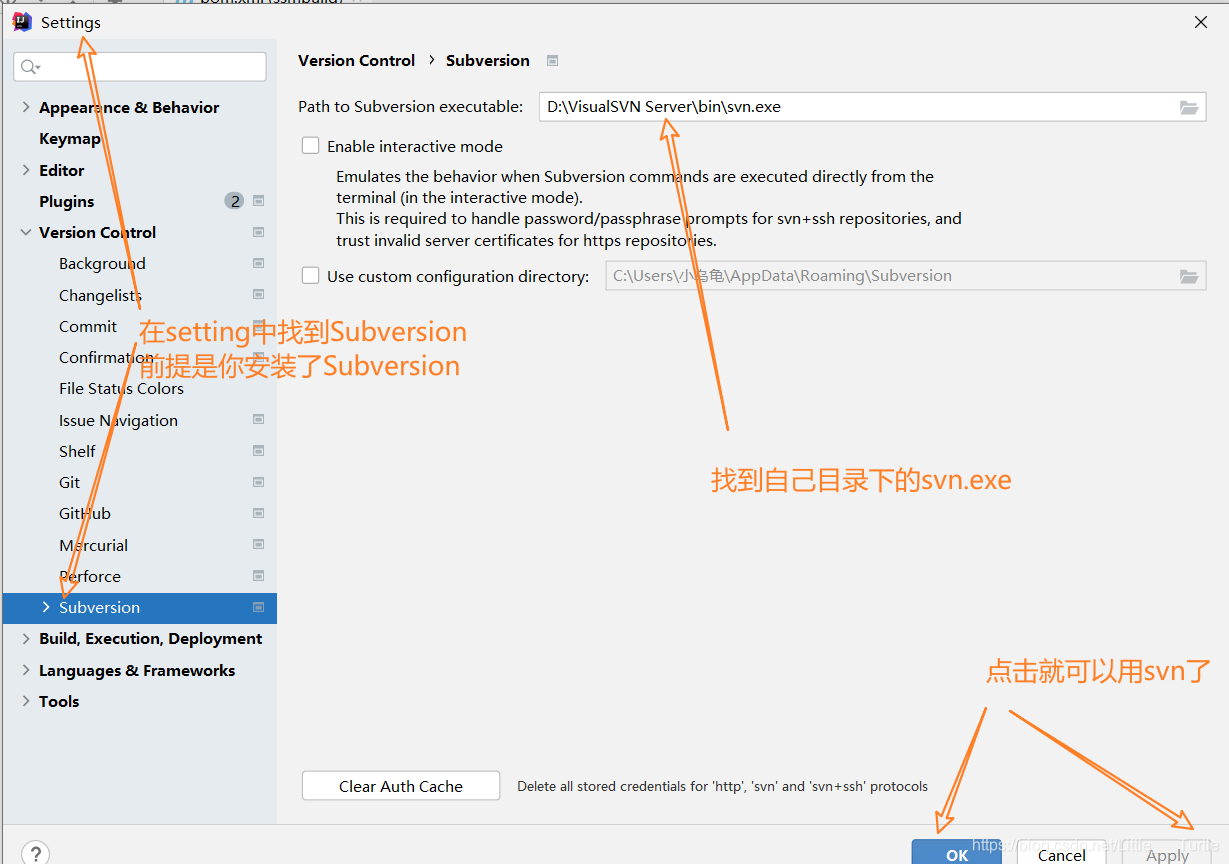Select Mercurial in the settings tree
Screen dimensions: 1229x864
(x=93, y=545)
